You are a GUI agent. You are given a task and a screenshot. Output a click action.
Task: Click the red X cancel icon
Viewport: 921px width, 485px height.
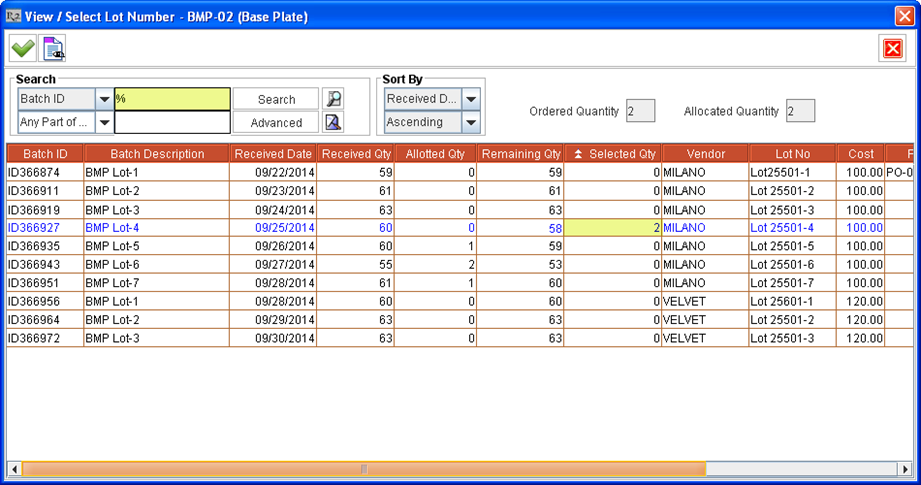[892, 48]
